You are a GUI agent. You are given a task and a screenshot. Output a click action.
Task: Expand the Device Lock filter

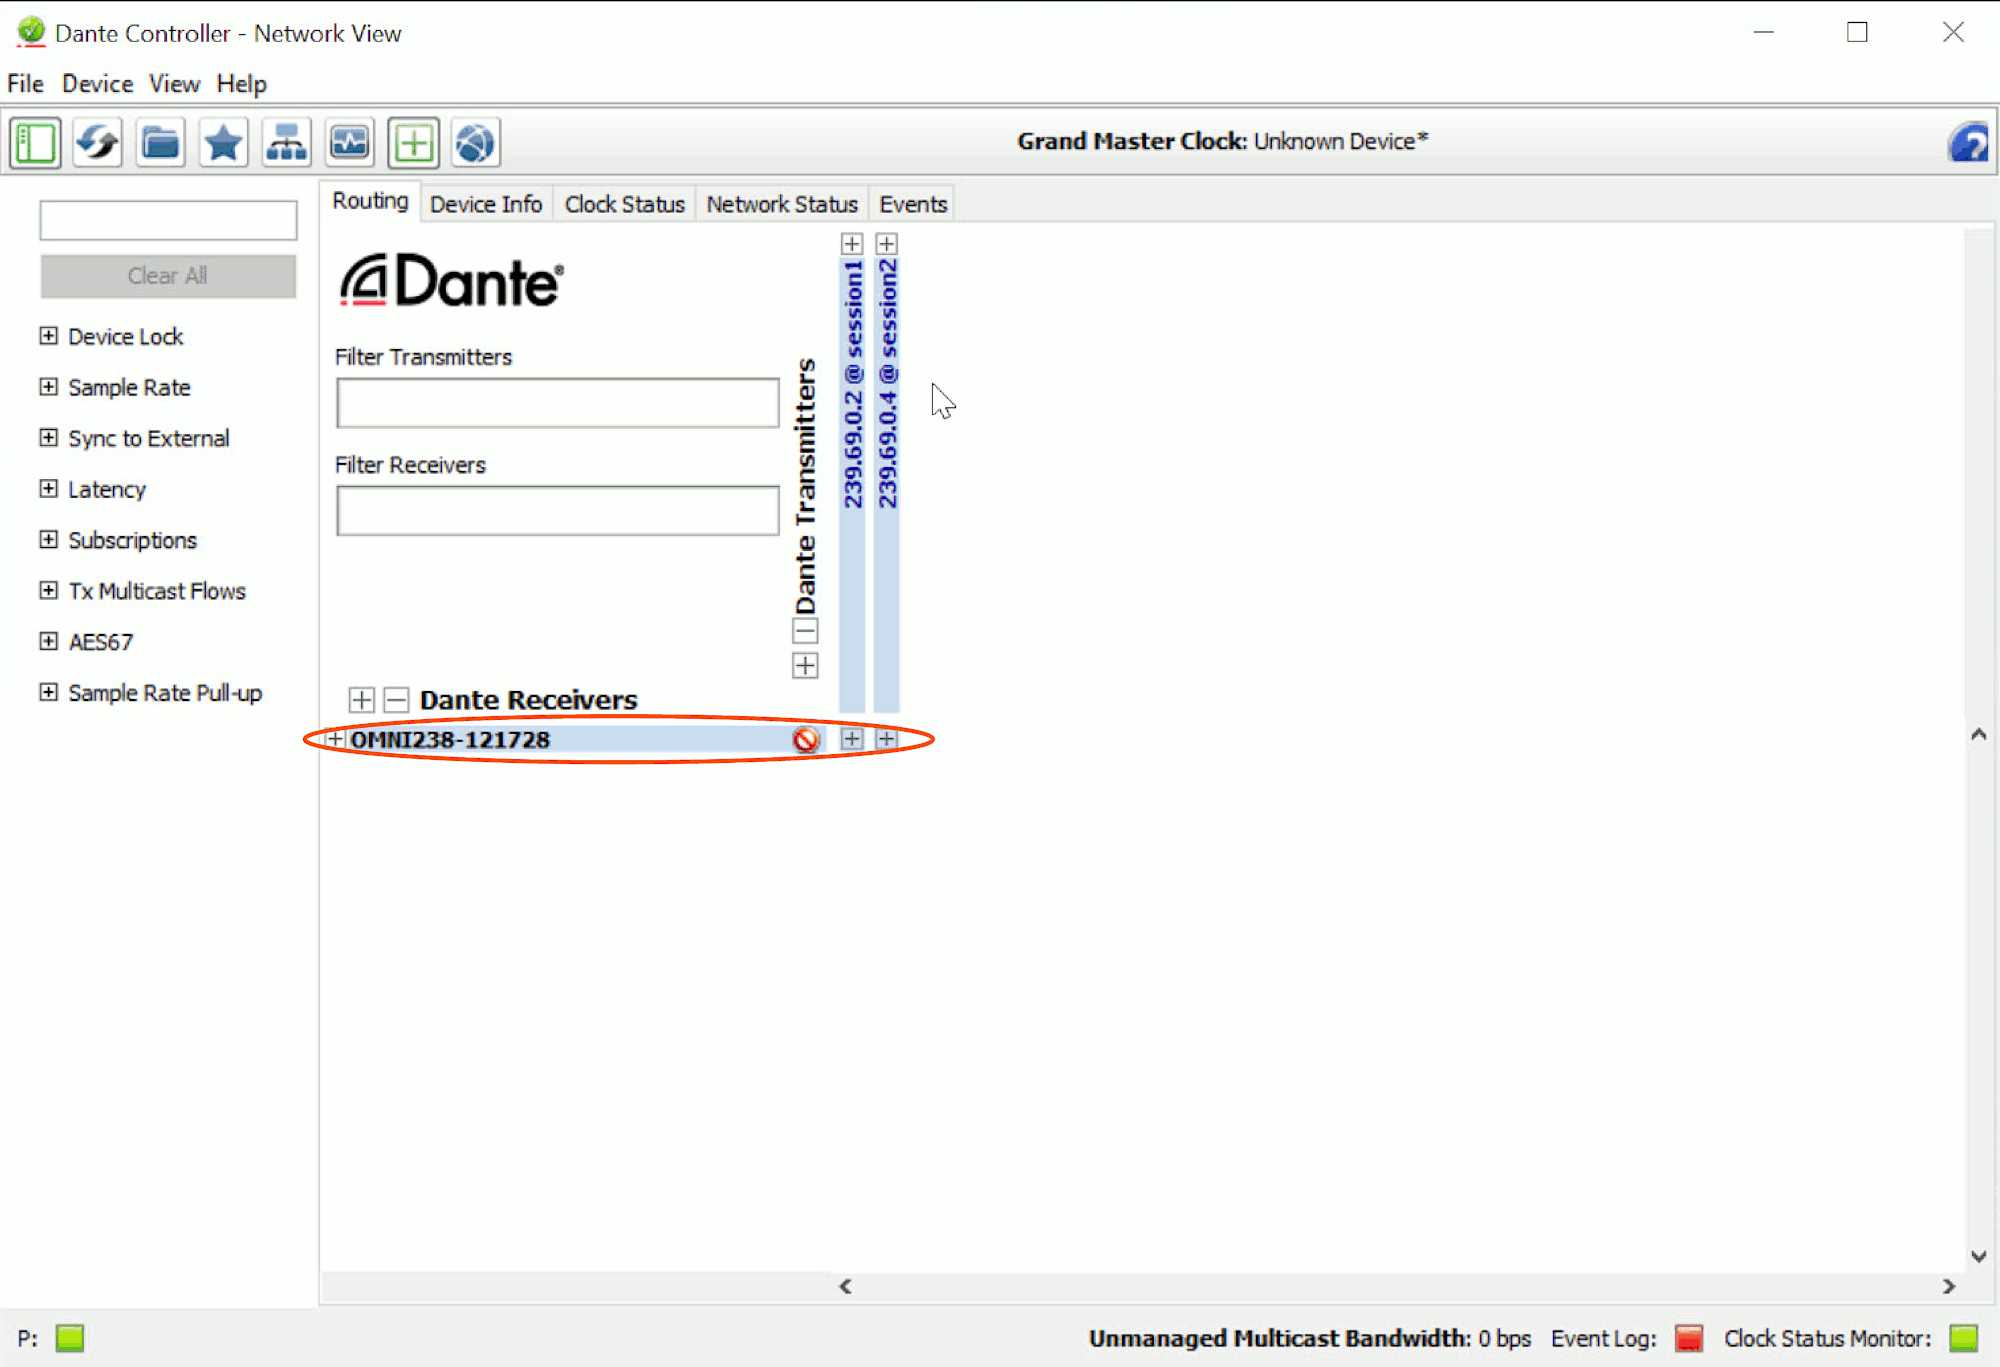coord(48,336)
